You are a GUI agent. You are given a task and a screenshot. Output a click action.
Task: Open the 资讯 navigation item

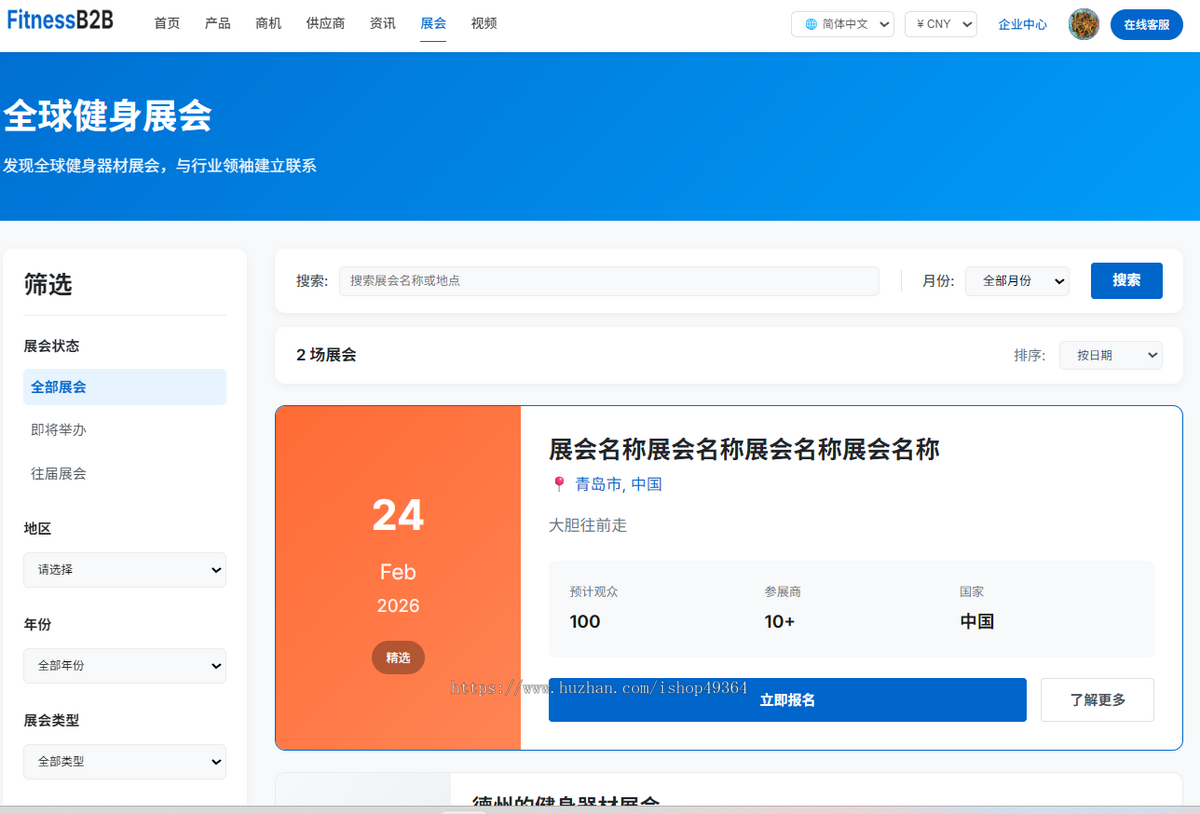coord(383,23)
